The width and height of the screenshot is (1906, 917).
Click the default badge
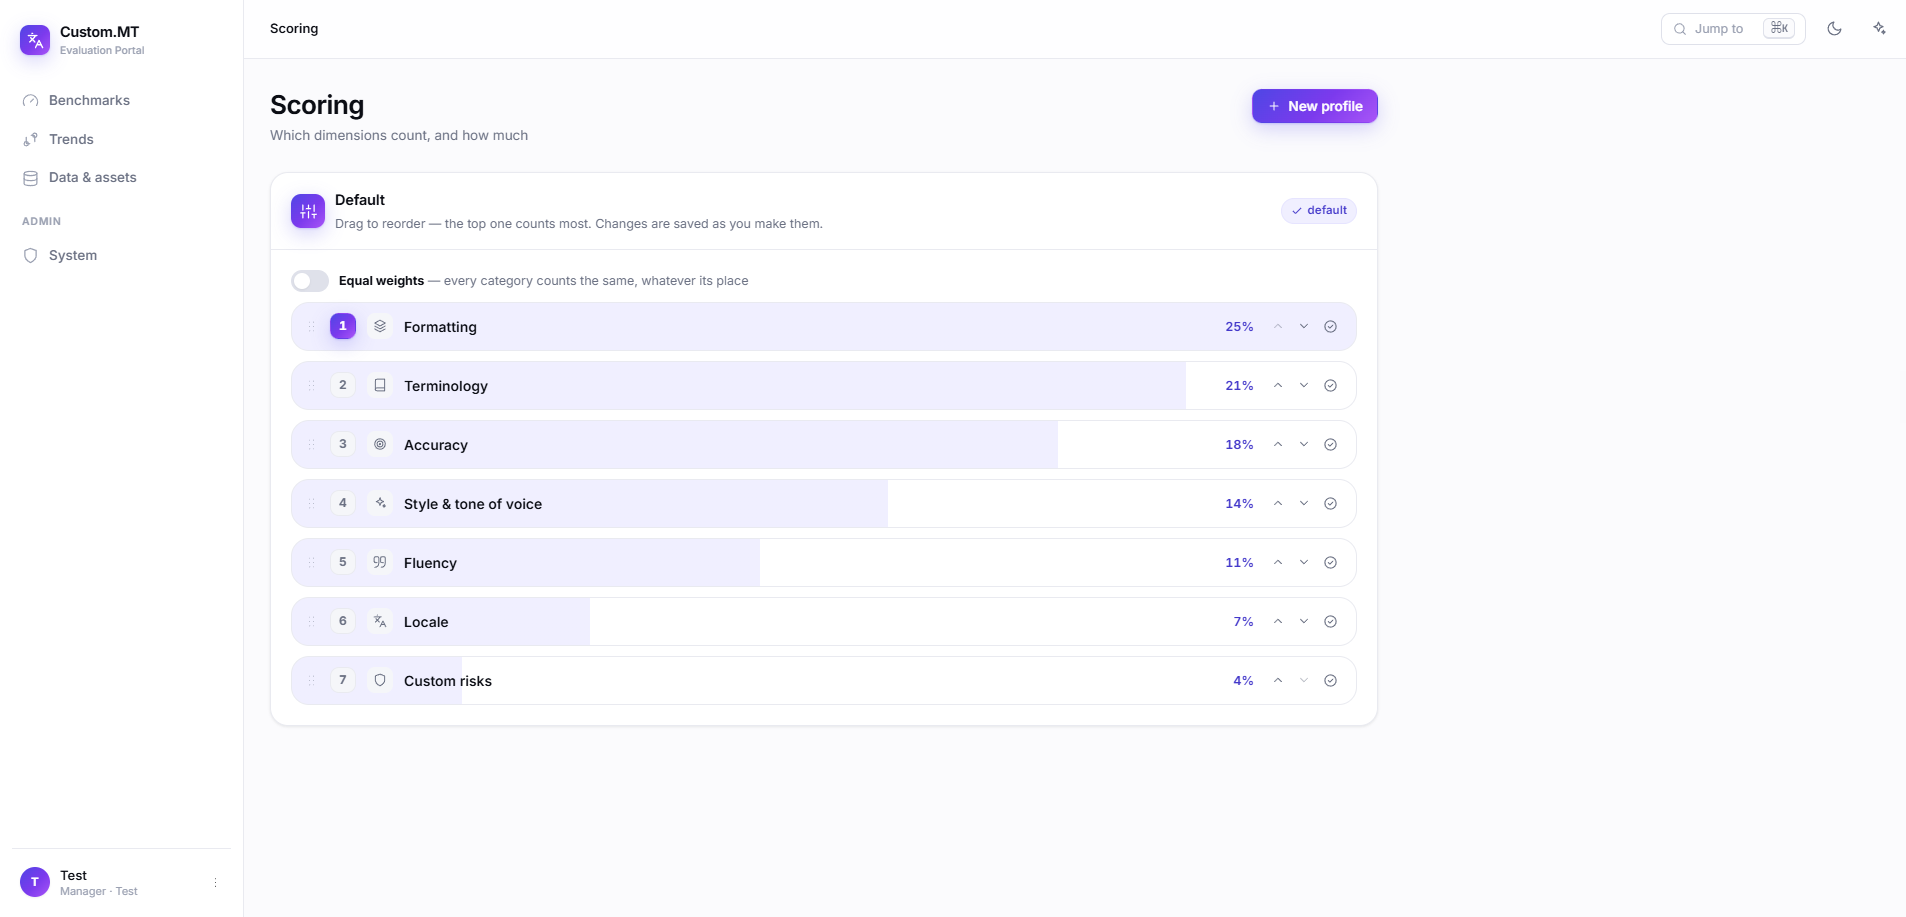click(1319, 210)
